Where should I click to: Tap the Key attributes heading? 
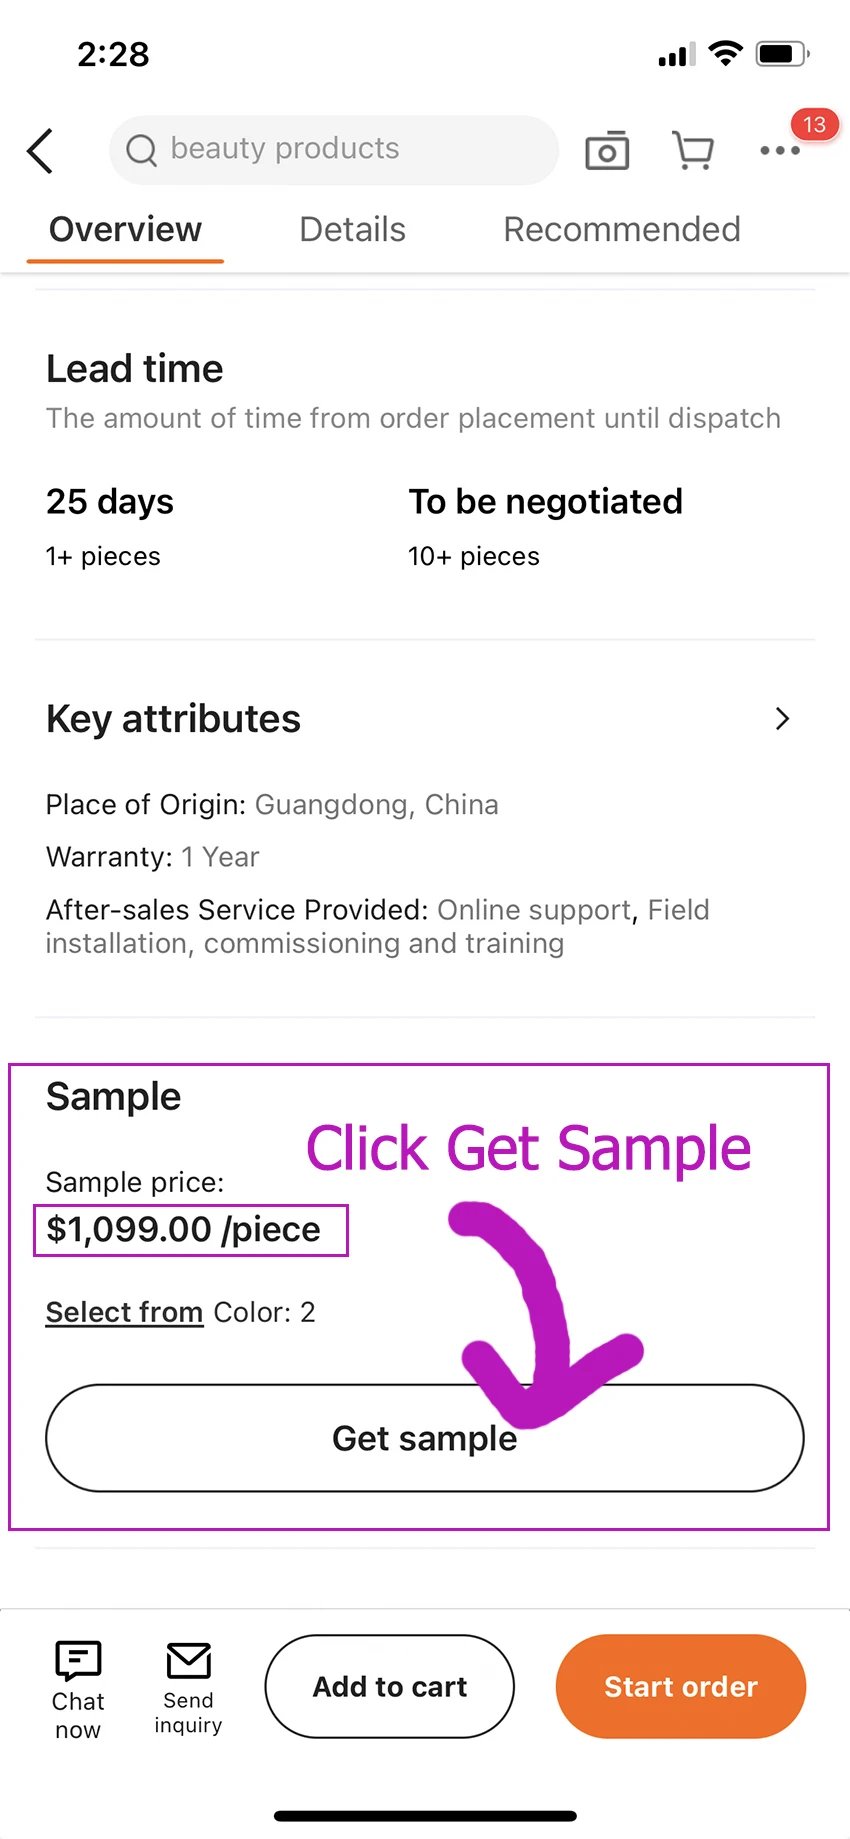tap(173, 719)
